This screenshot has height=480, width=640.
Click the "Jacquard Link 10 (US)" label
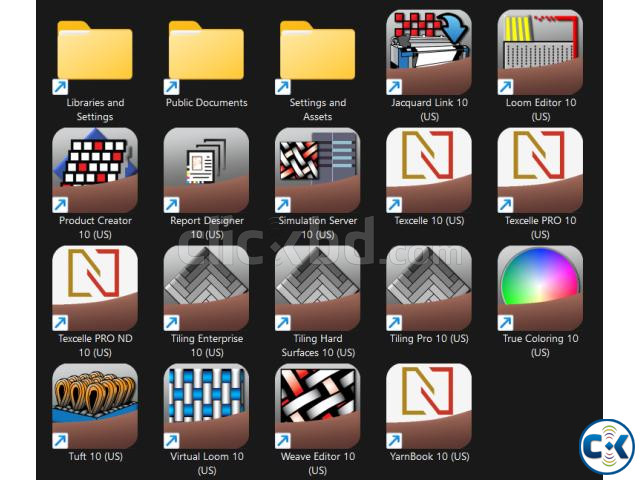click(x=429, y=110)
